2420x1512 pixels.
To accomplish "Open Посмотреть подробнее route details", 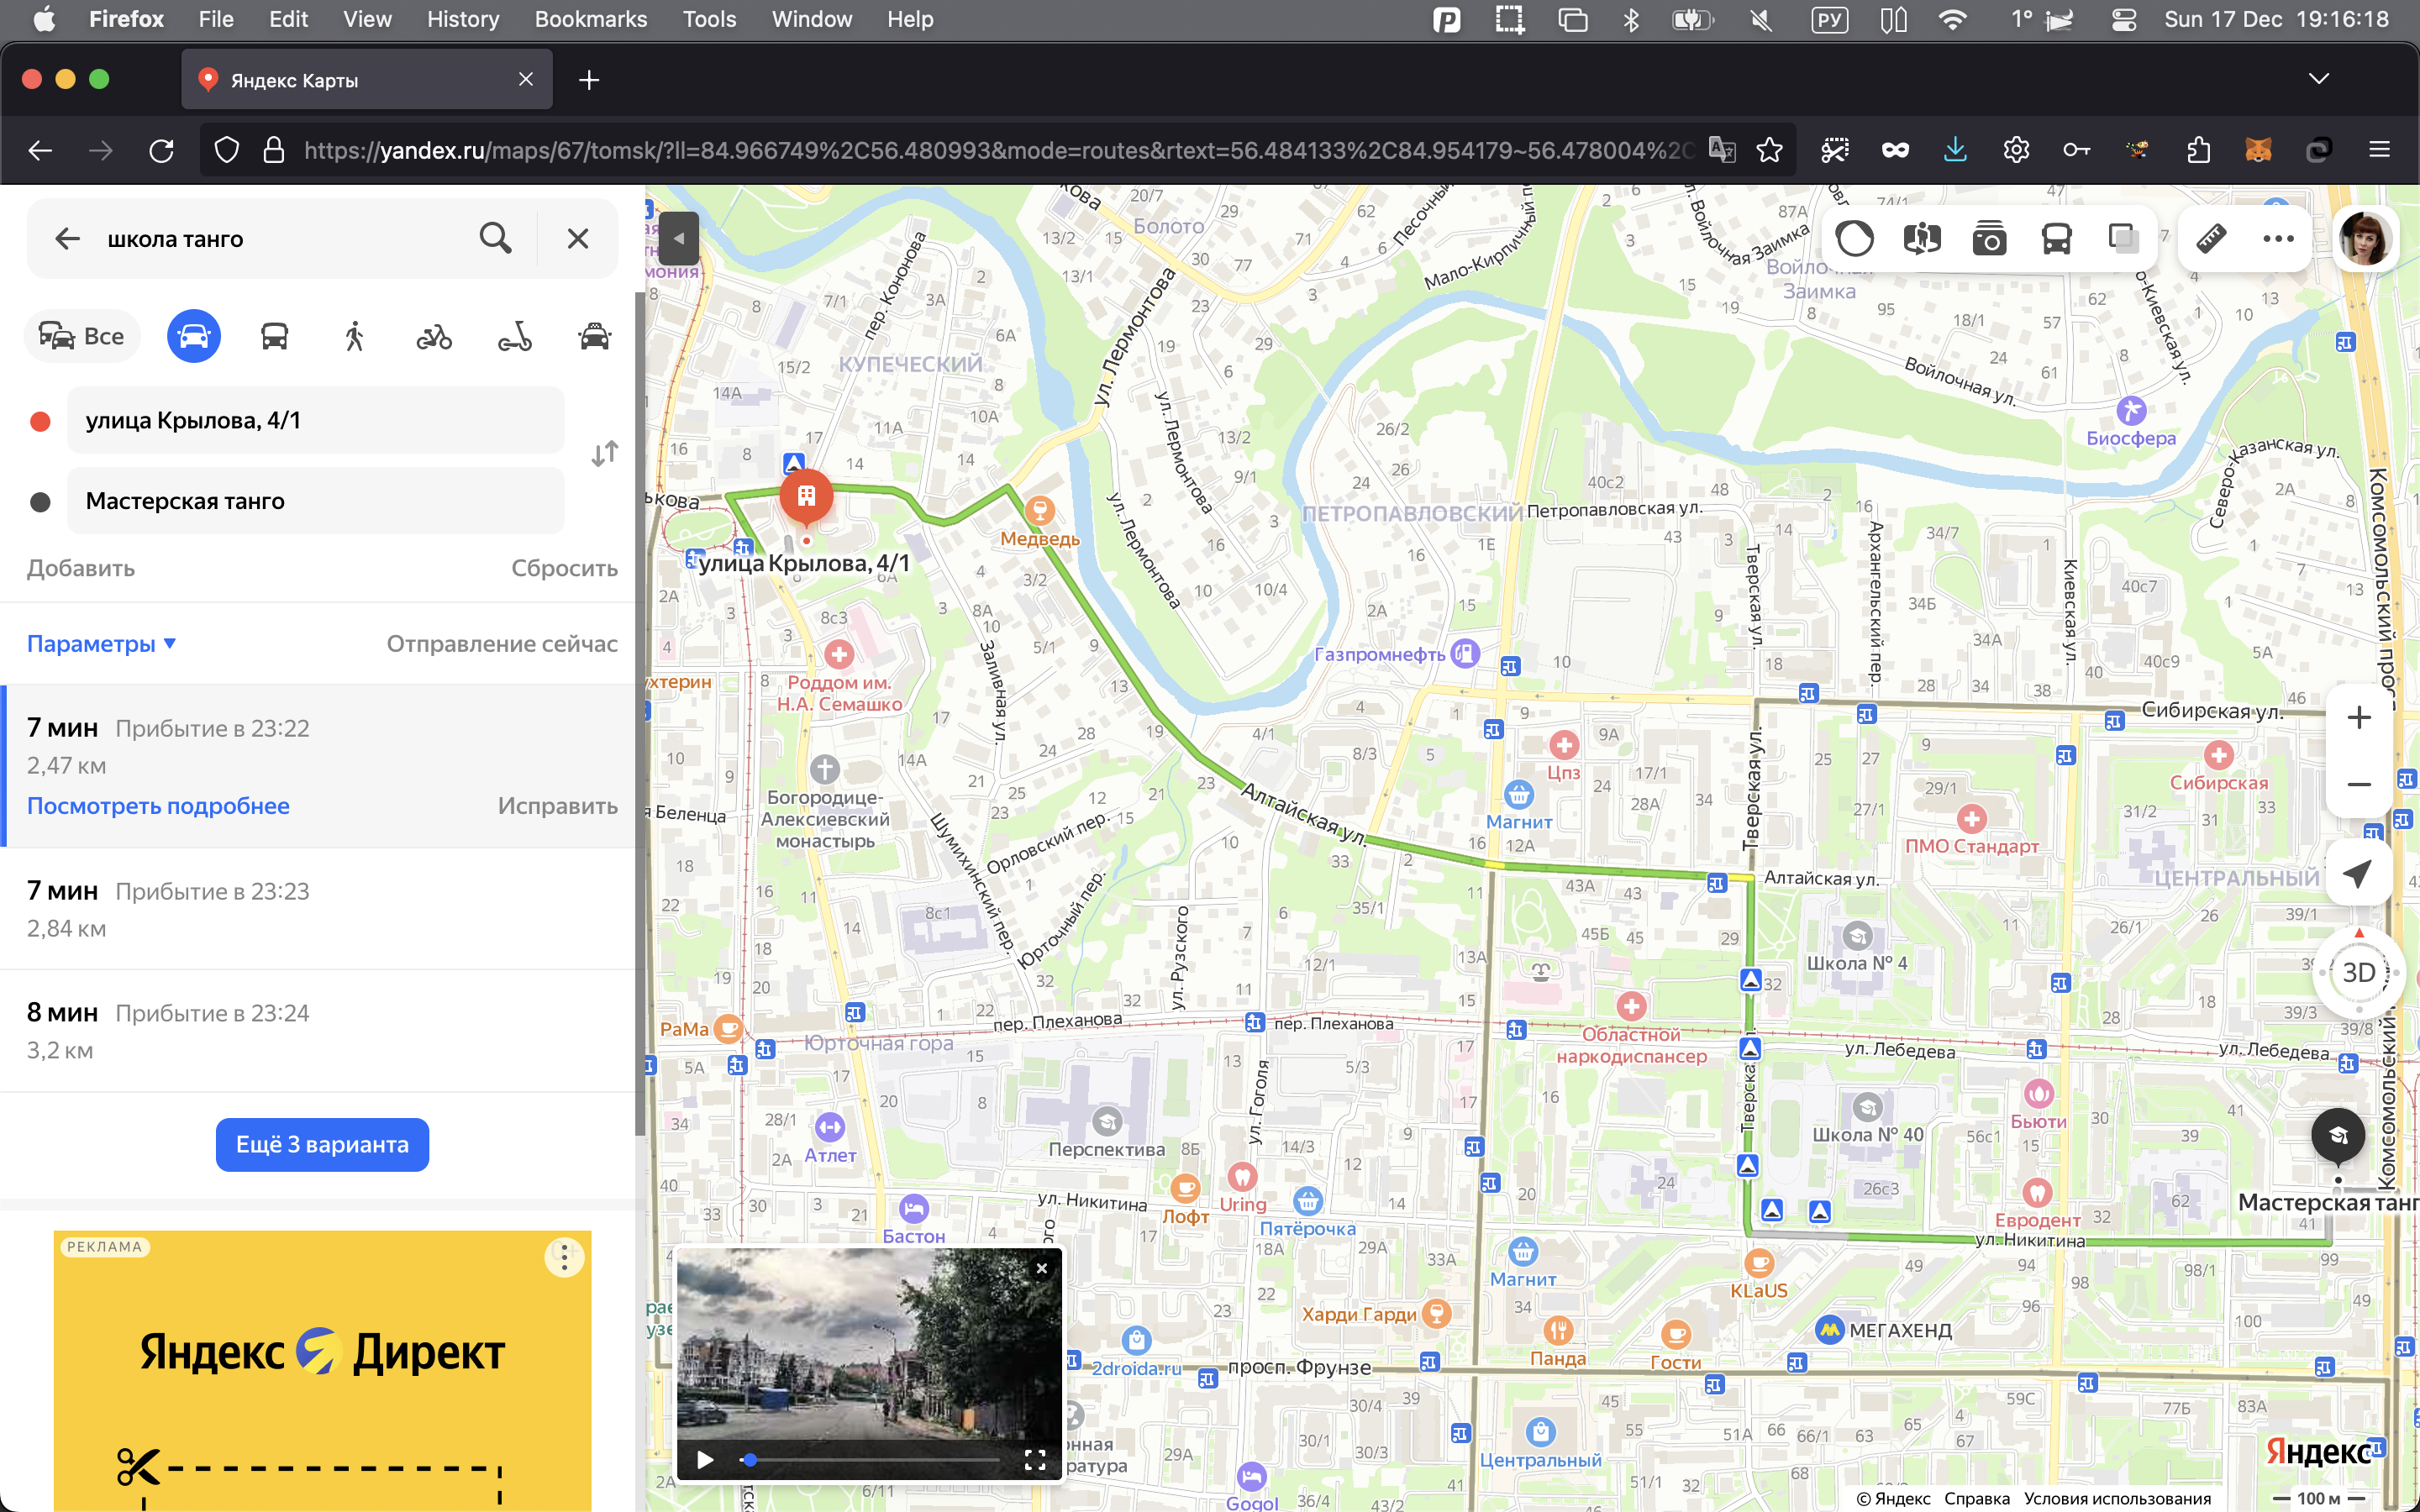I will pyautogui.click(x=158, y=806).
